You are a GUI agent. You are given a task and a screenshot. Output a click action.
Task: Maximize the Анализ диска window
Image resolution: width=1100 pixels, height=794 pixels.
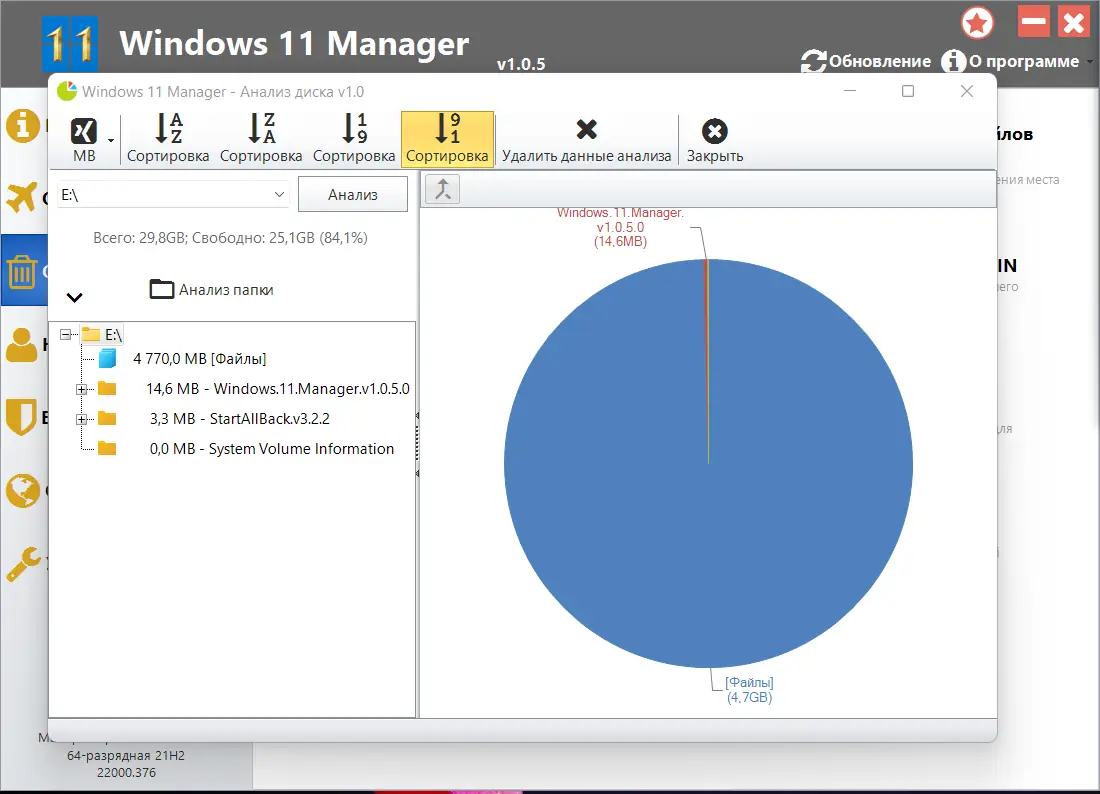point(908,91)
